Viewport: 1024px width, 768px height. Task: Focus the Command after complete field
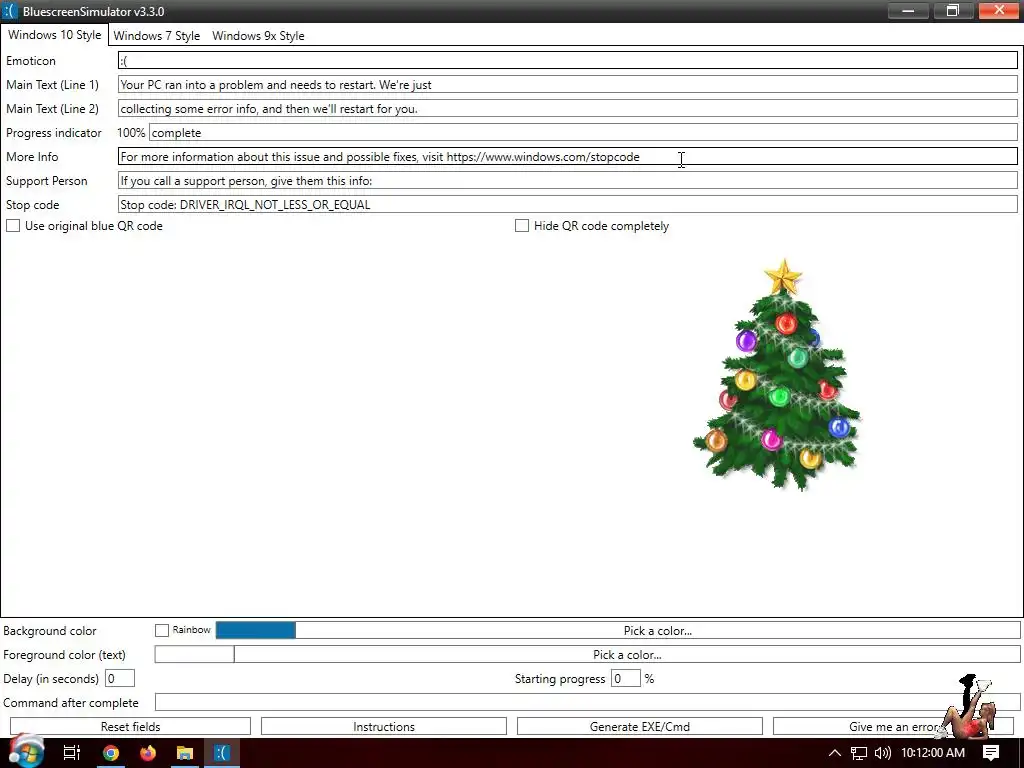tap(587, 703)
